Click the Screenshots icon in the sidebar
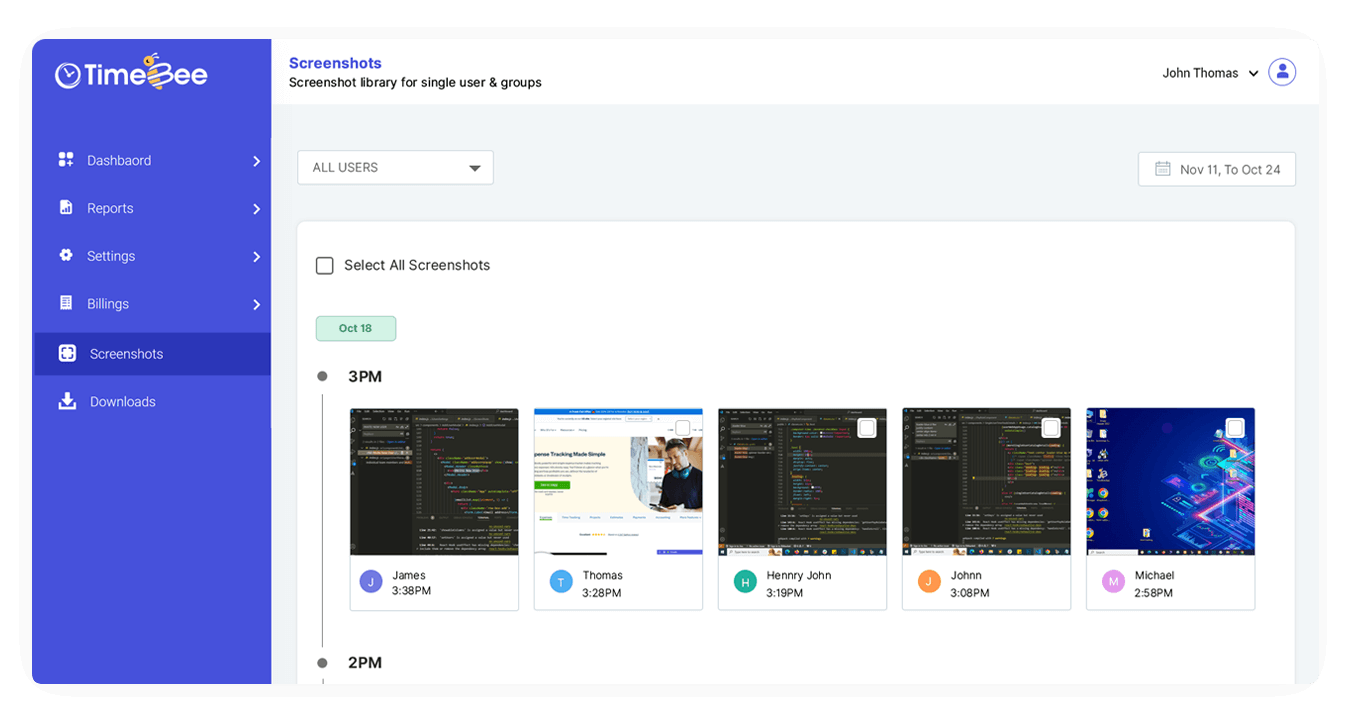Image resolution: width=1345 pixels, height=724 pixels. (65, 353)
